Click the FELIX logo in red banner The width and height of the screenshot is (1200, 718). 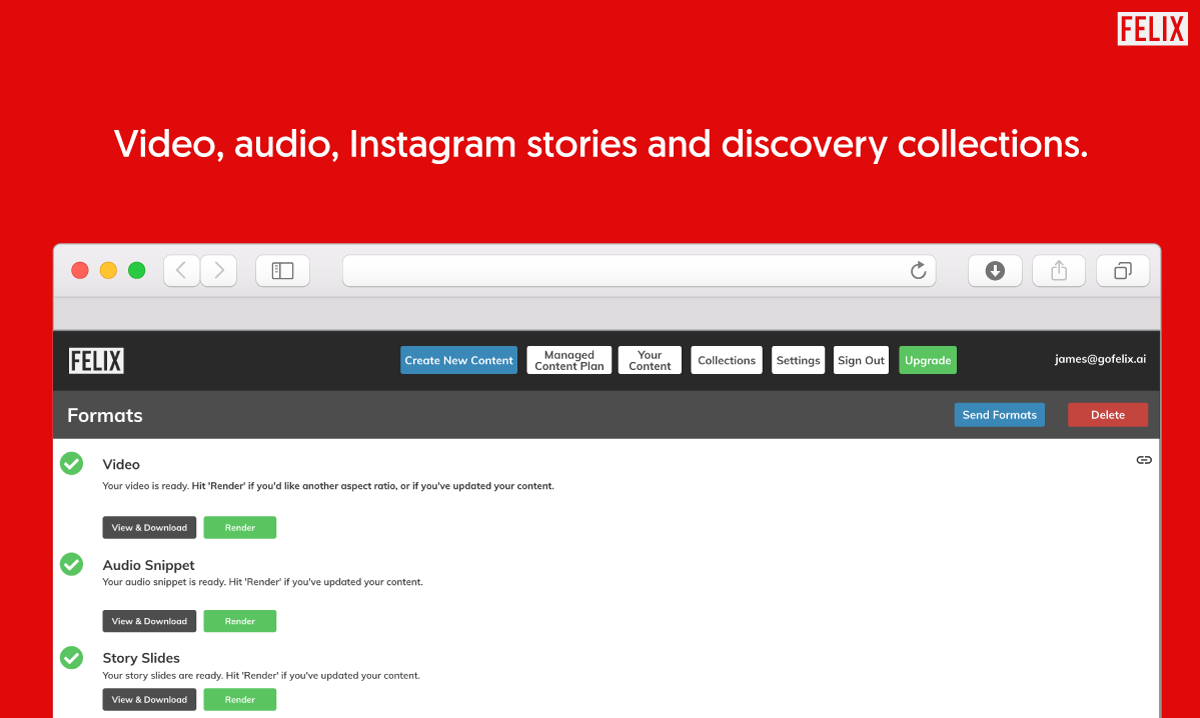(1152, 29)
